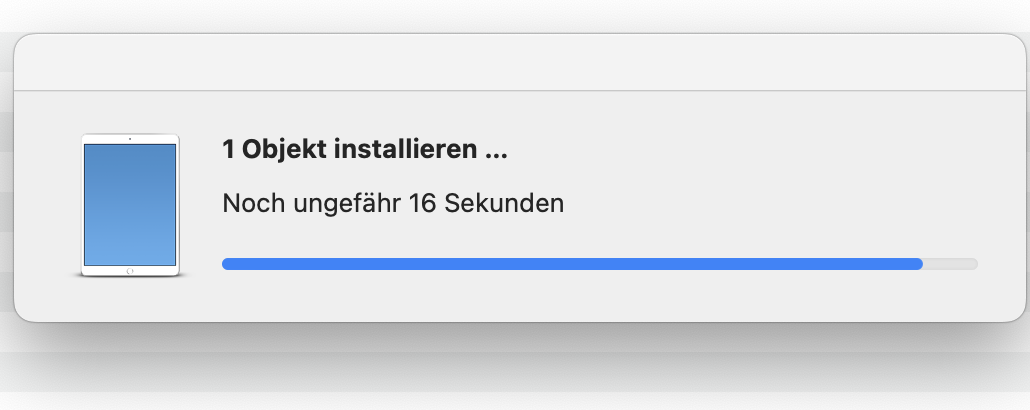
Task: Click the ellipsis after "installieren"
Action: [496, 153]
